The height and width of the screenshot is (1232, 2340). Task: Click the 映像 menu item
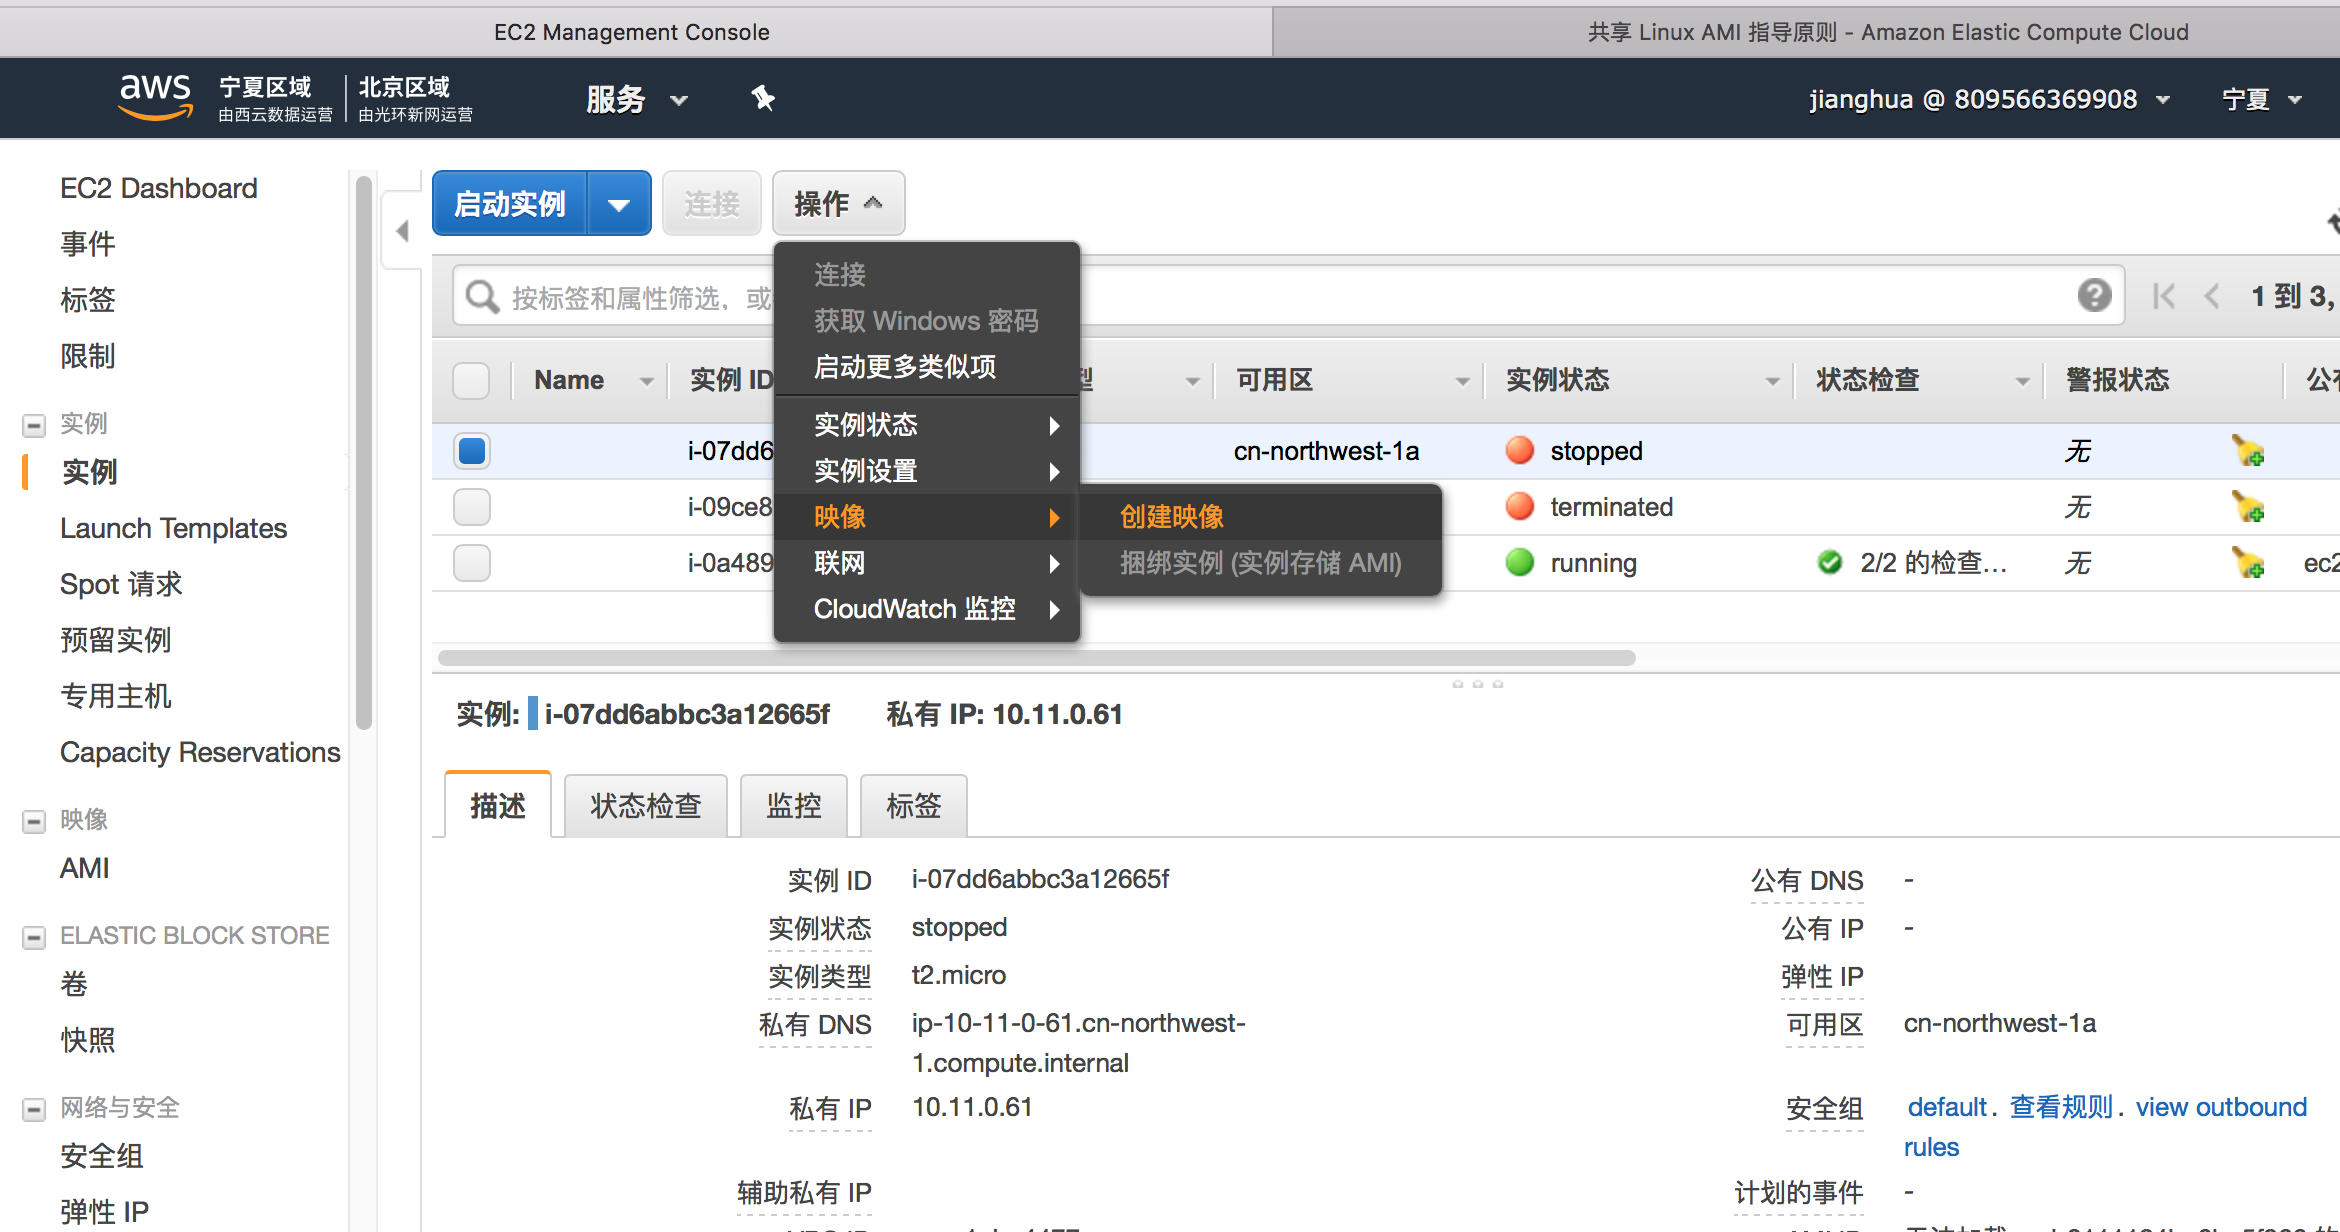pos(926,517)
